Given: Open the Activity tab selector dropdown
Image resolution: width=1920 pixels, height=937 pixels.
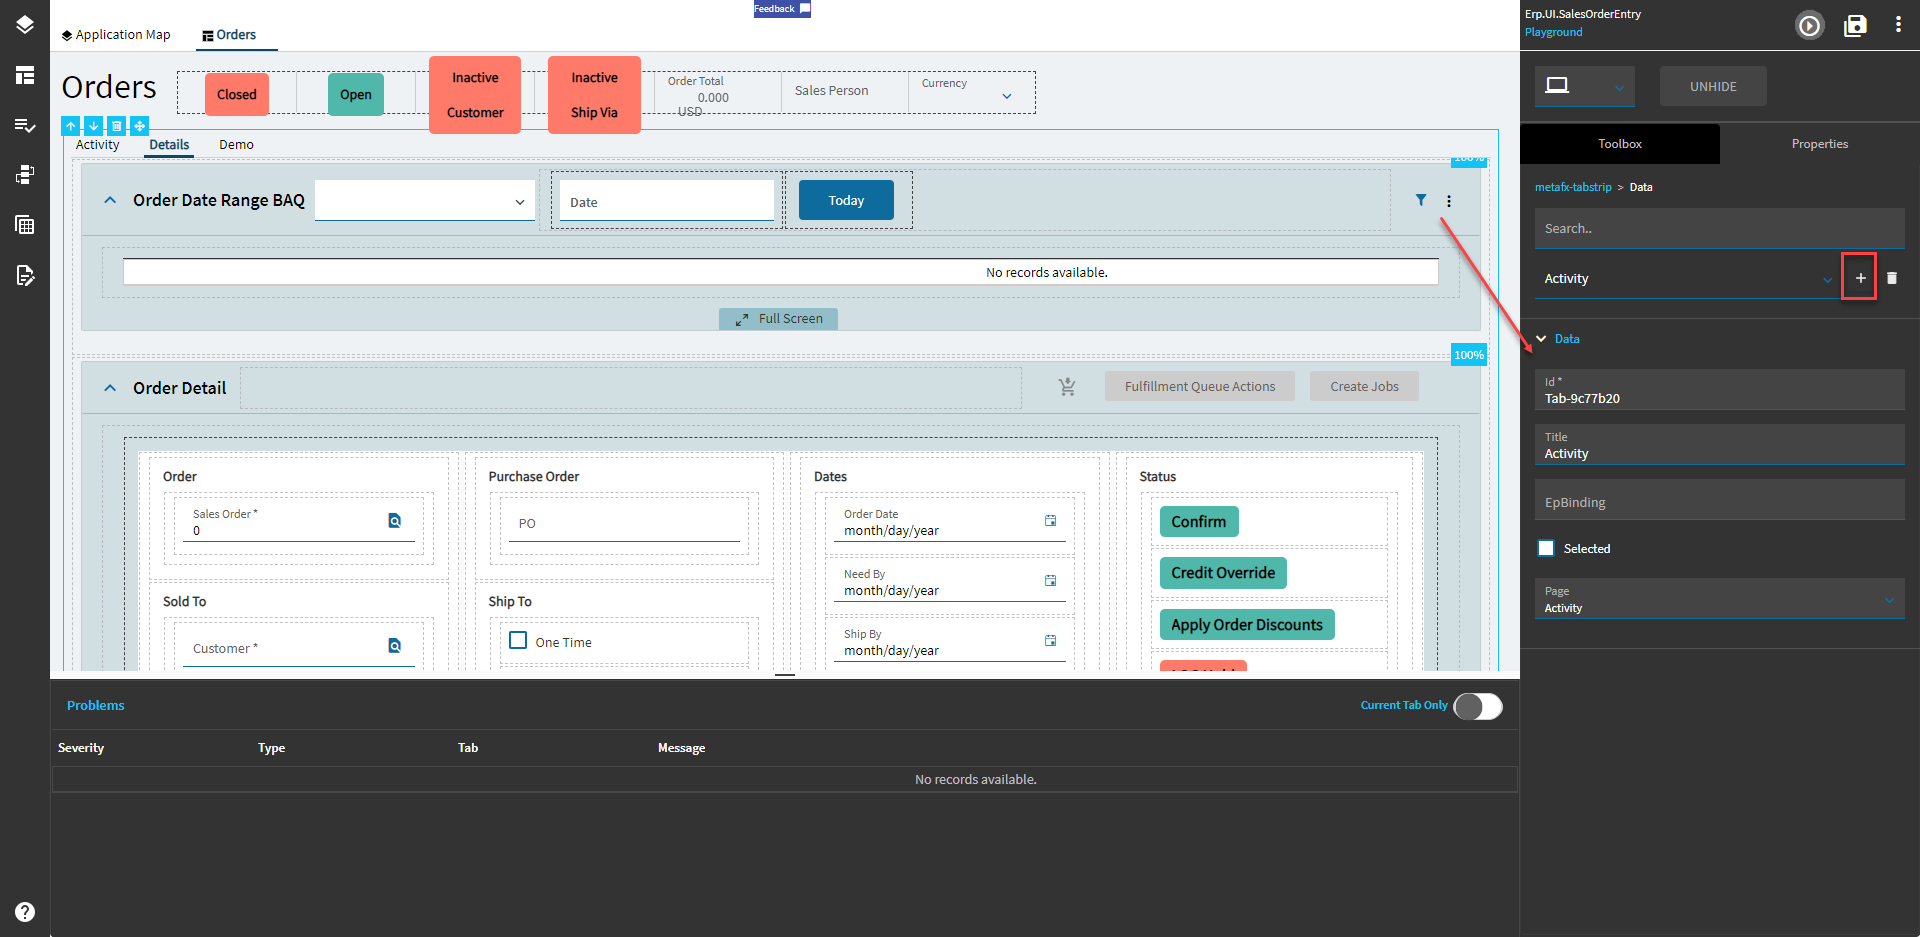Looking at the screenshot, I should tap(1687, 278).
